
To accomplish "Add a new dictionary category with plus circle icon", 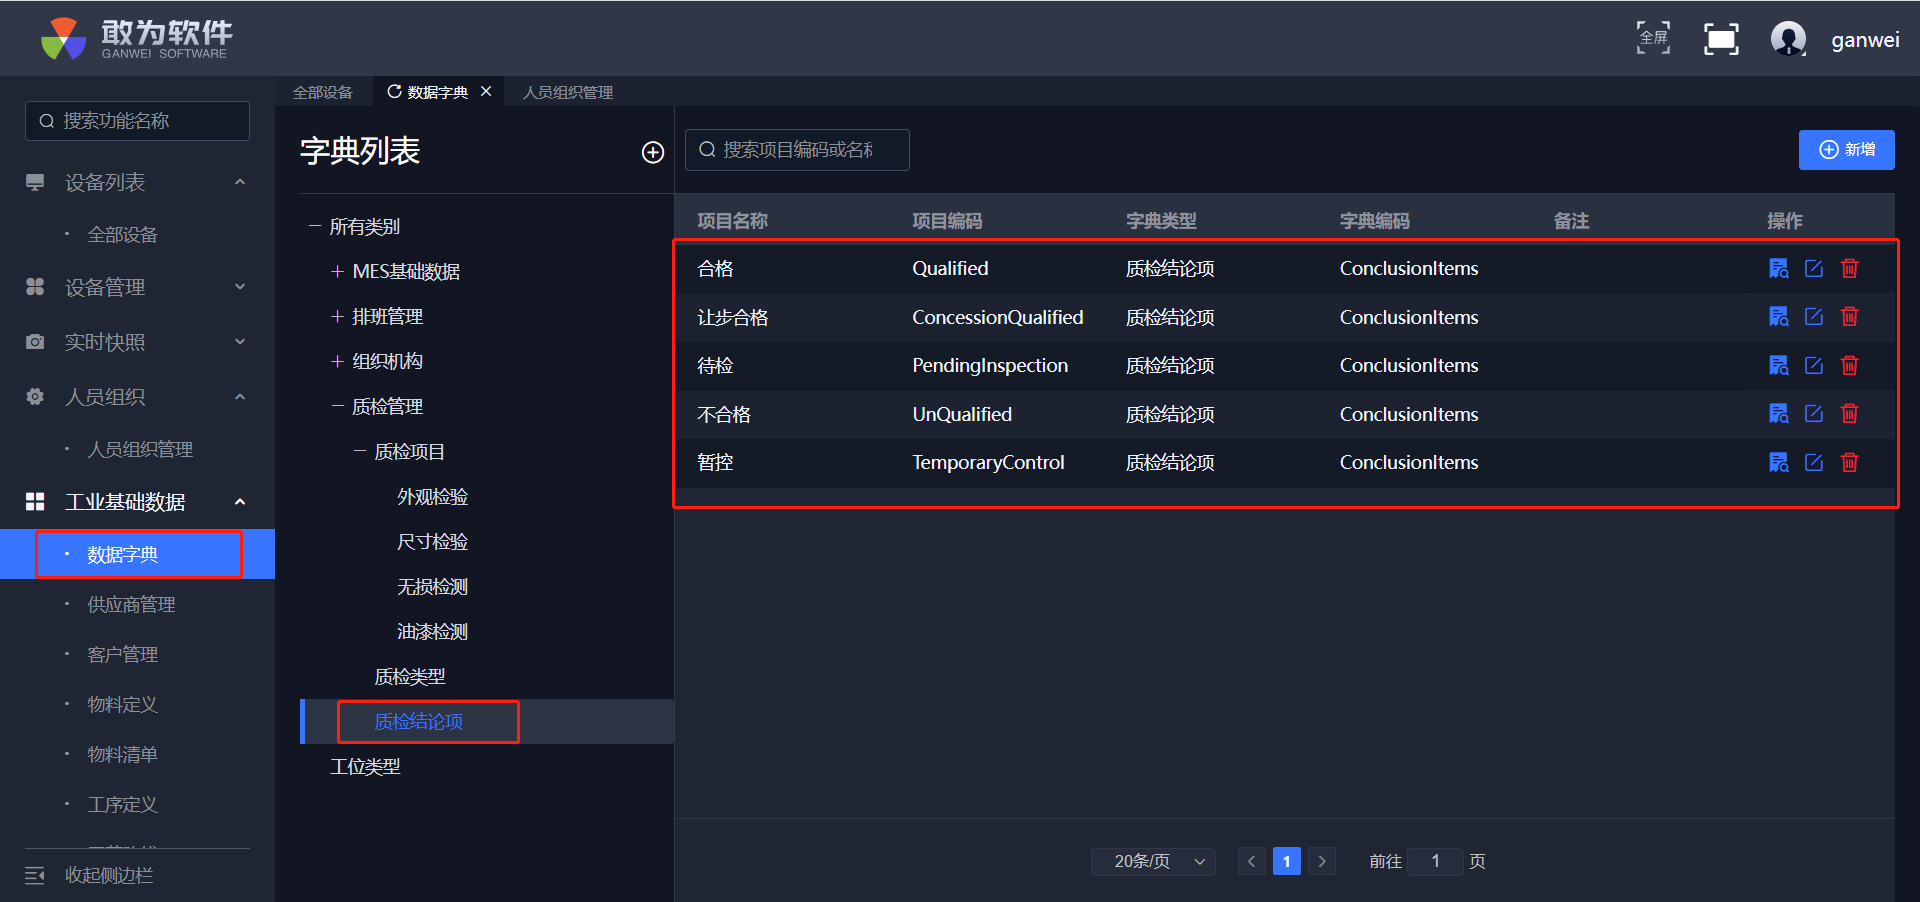I will [653, 152].
